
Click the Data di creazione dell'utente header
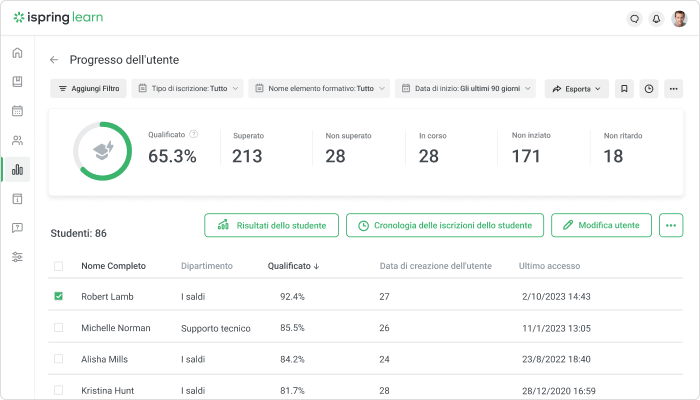point(436,266)
